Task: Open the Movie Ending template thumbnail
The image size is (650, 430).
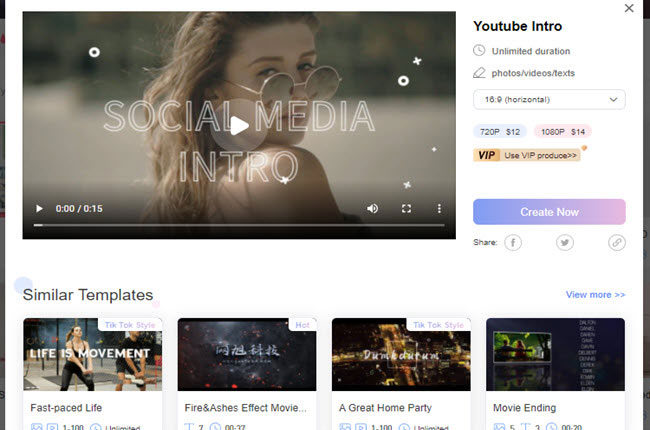Action: click(x=555, y=355)
